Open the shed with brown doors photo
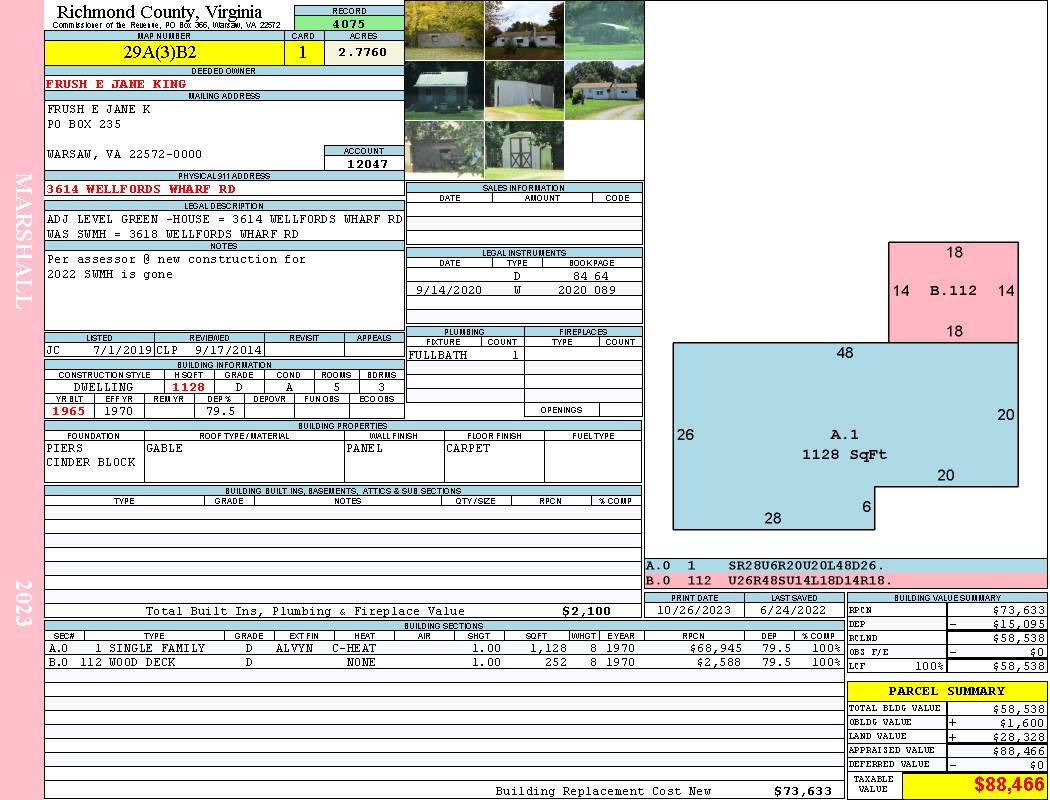This screenshot has height=800, width=1050. coord(524,149)
